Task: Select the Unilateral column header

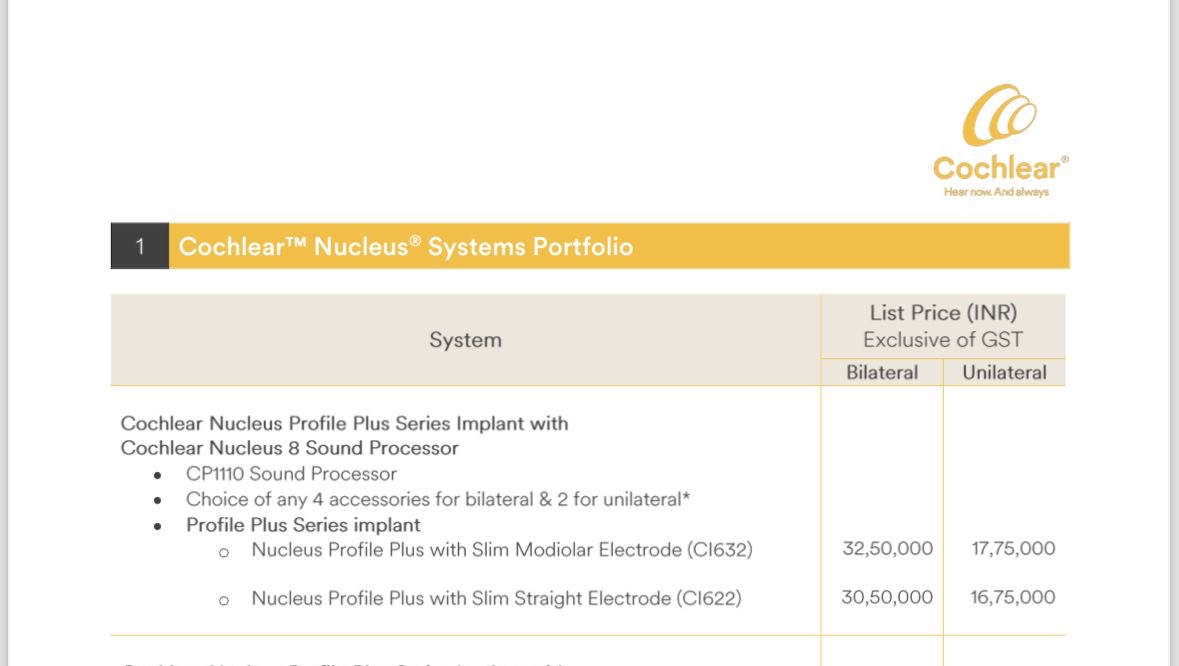Action: point(1005,373)
